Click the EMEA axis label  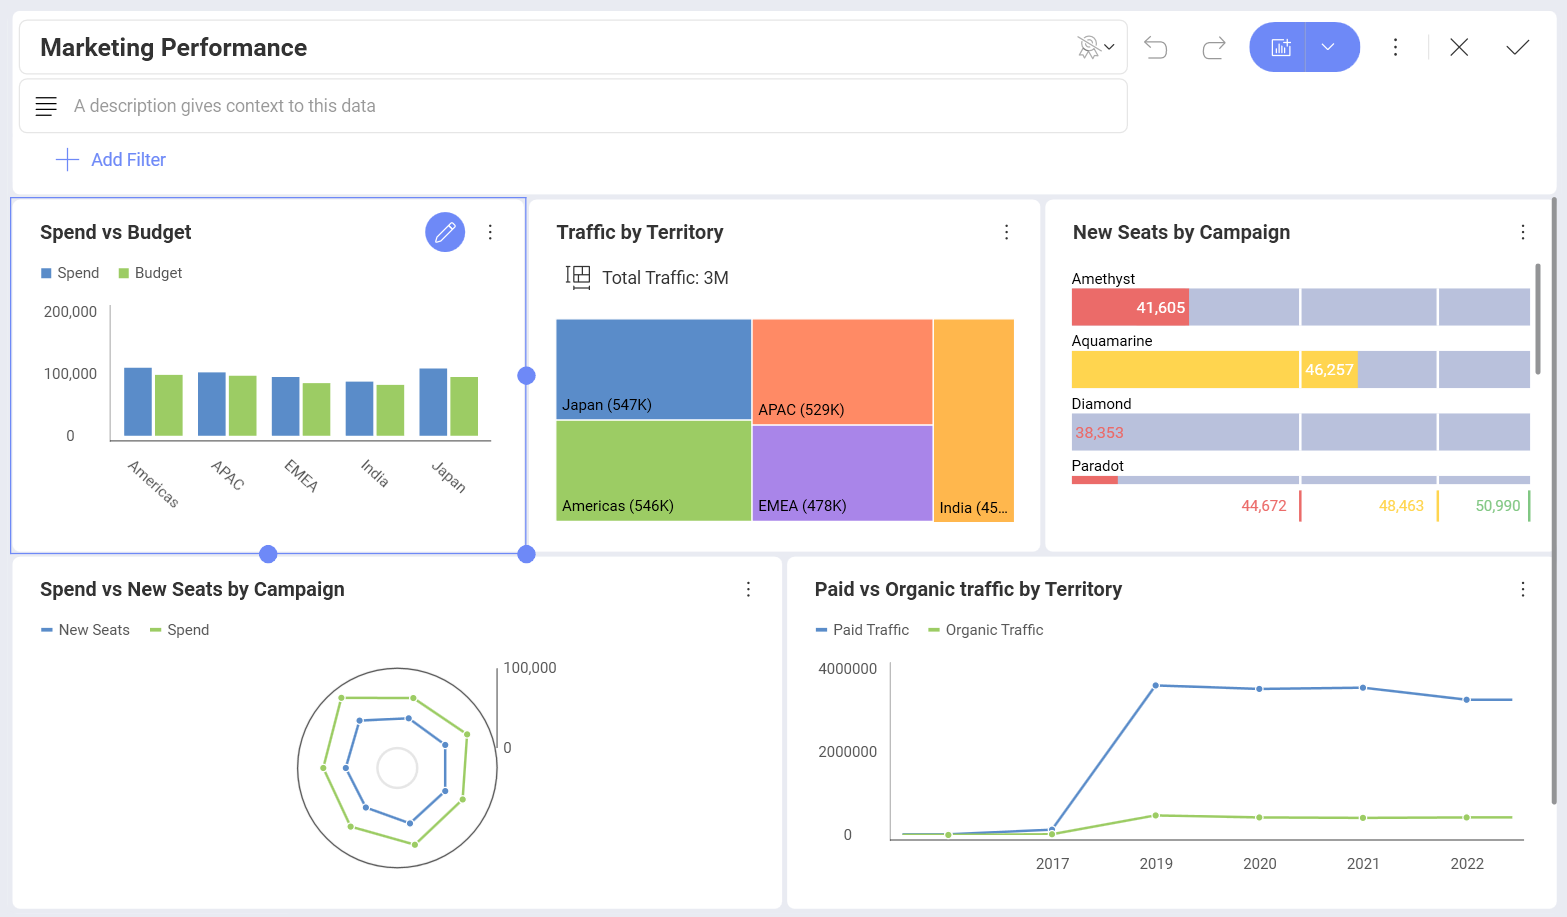click(x=301, y=475)
